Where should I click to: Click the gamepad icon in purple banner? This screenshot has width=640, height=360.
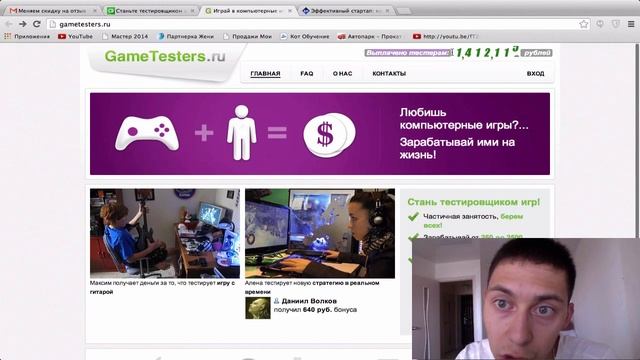(x=147, y=133)
